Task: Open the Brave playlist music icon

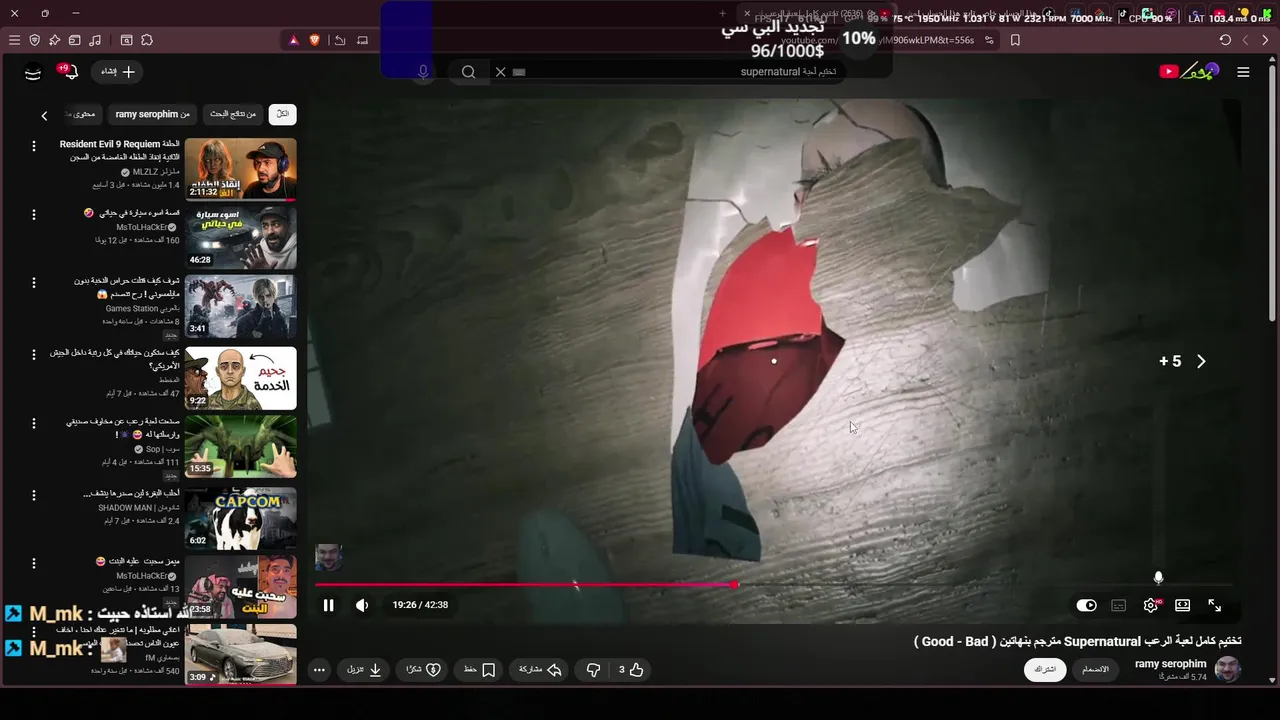Action: point(95,40)
